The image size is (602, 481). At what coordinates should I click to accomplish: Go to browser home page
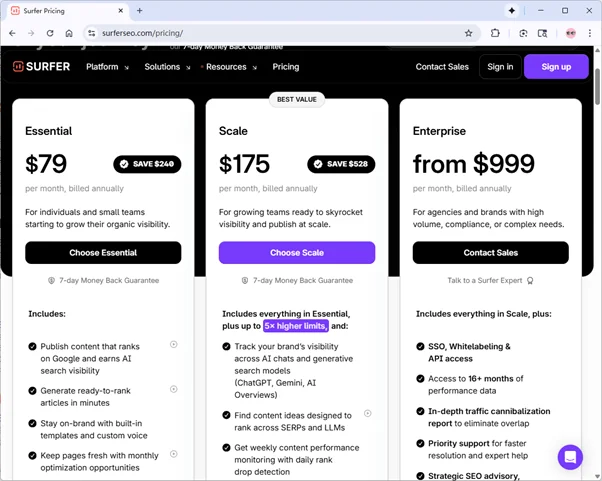coord(69,33)
